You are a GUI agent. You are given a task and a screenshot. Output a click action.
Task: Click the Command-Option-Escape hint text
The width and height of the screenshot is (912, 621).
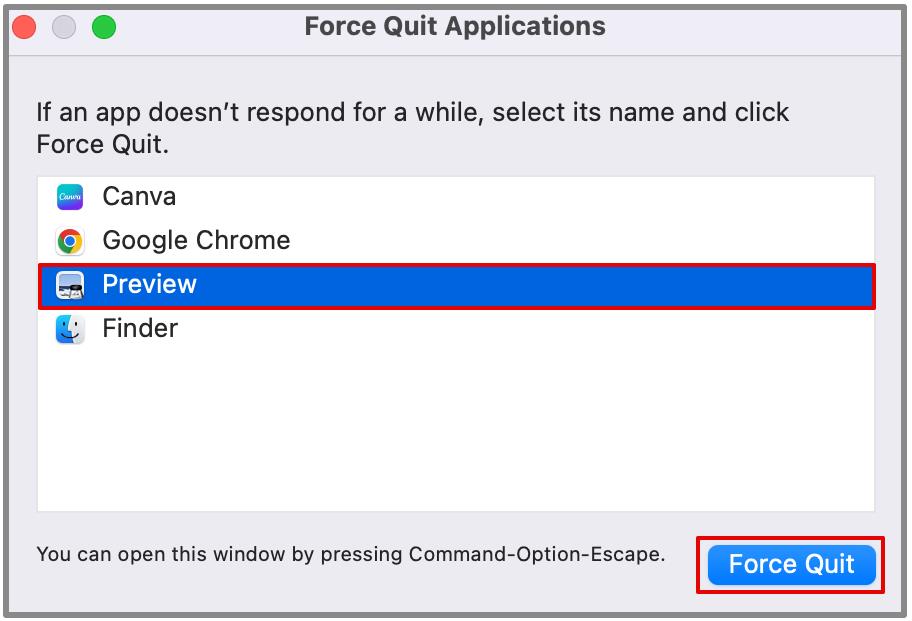coord(351,554)
